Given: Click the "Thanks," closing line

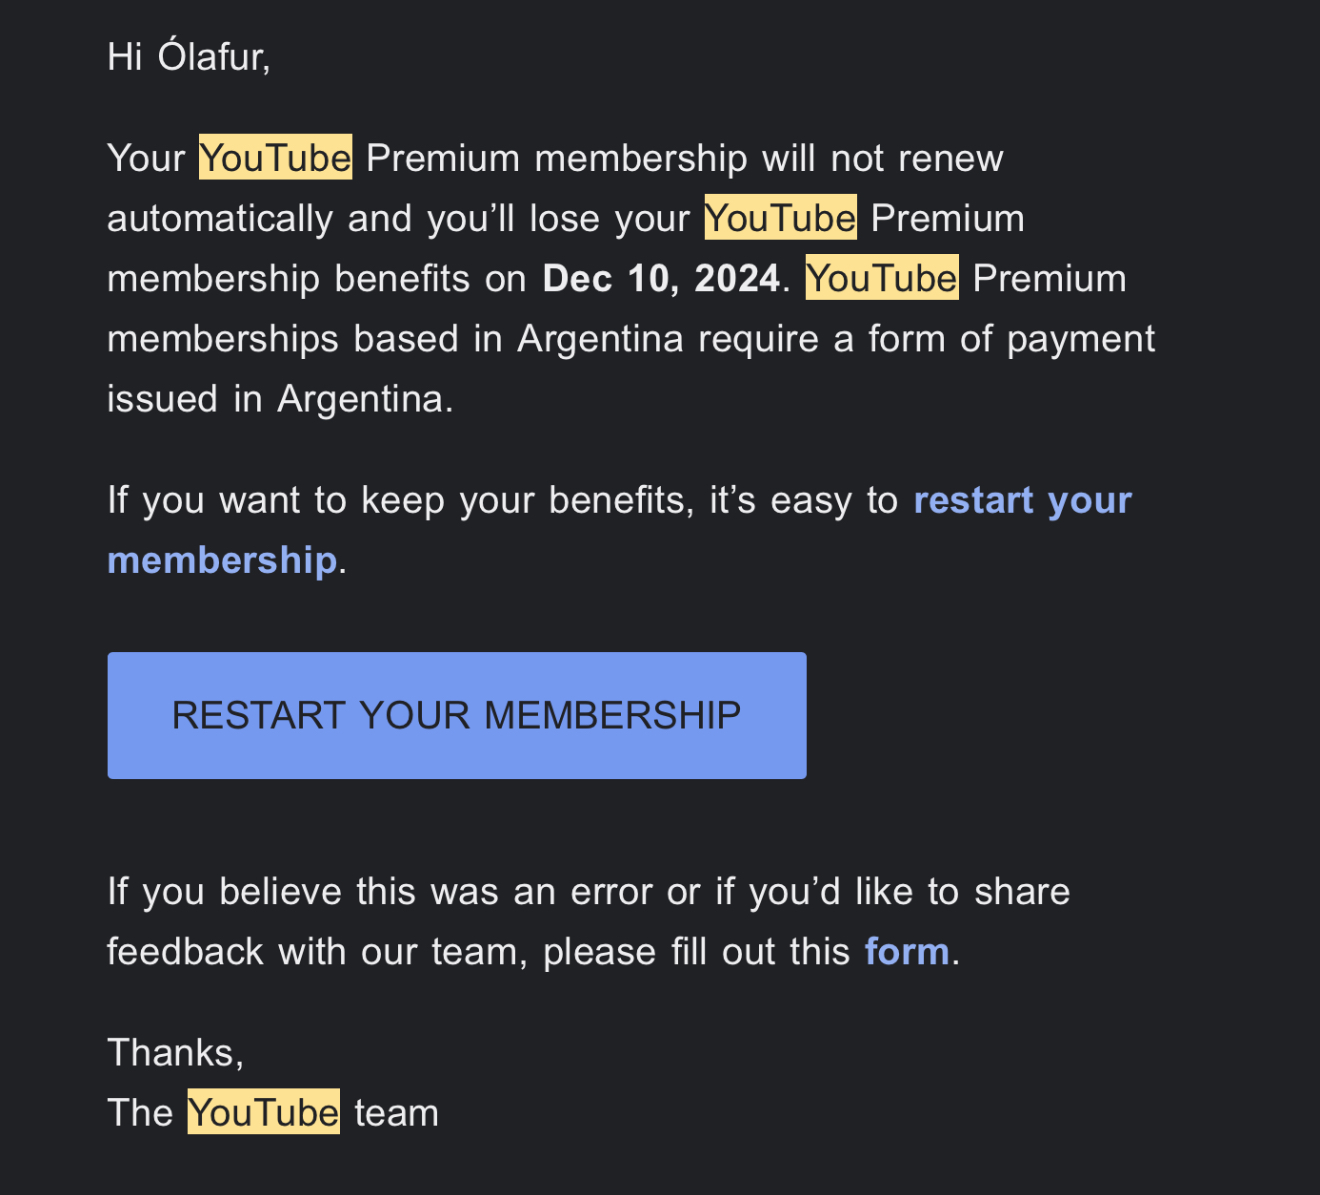Looking at the screenshot, I should [175, 1052].
